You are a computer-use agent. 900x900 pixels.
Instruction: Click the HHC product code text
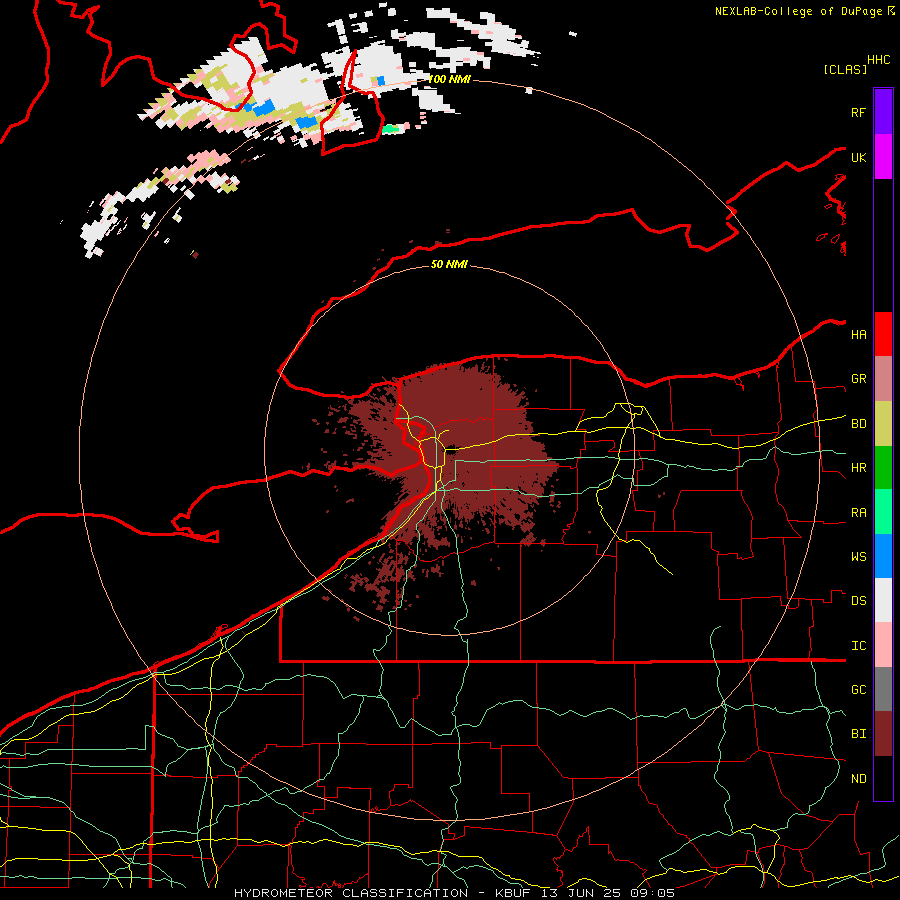[879, 60]
